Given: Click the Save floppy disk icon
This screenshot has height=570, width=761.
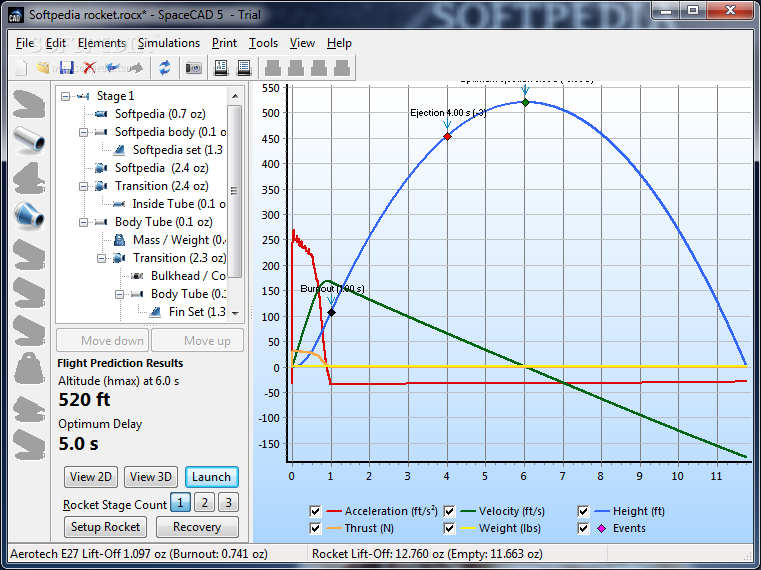Looking at the screenshot, I should tap(66, 67).
